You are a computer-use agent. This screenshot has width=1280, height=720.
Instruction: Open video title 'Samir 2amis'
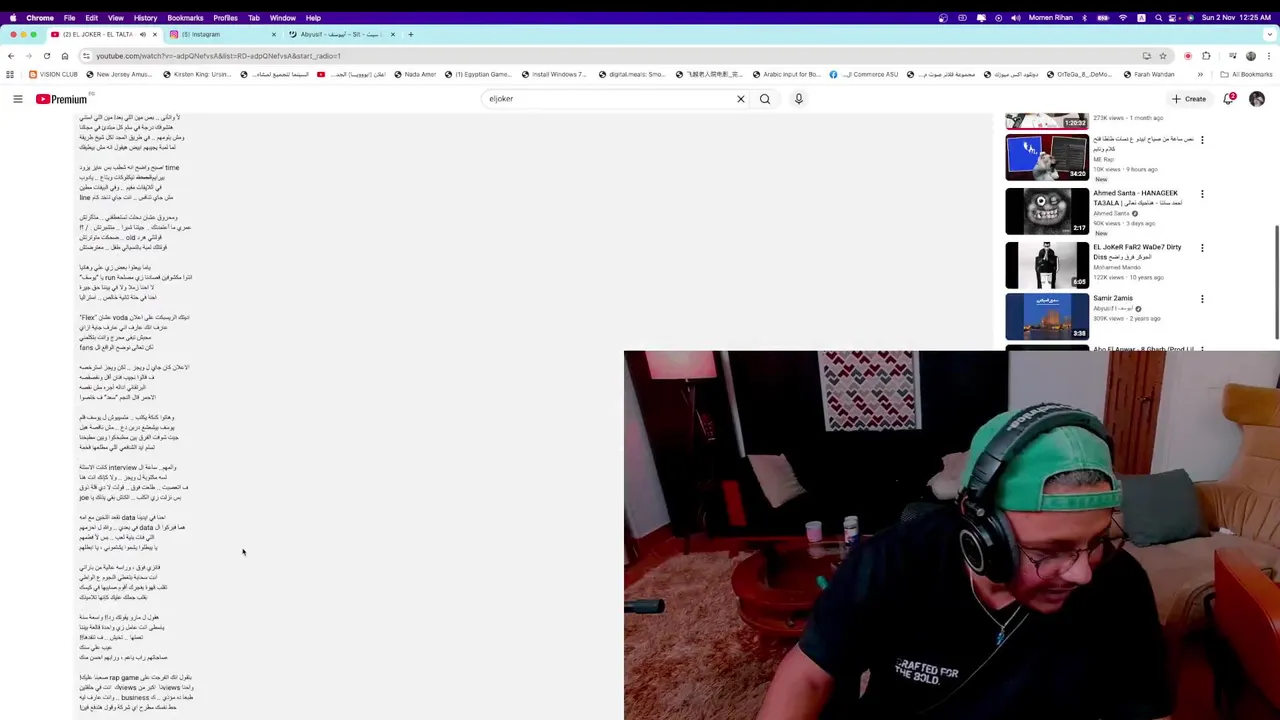pos(1113,298)
